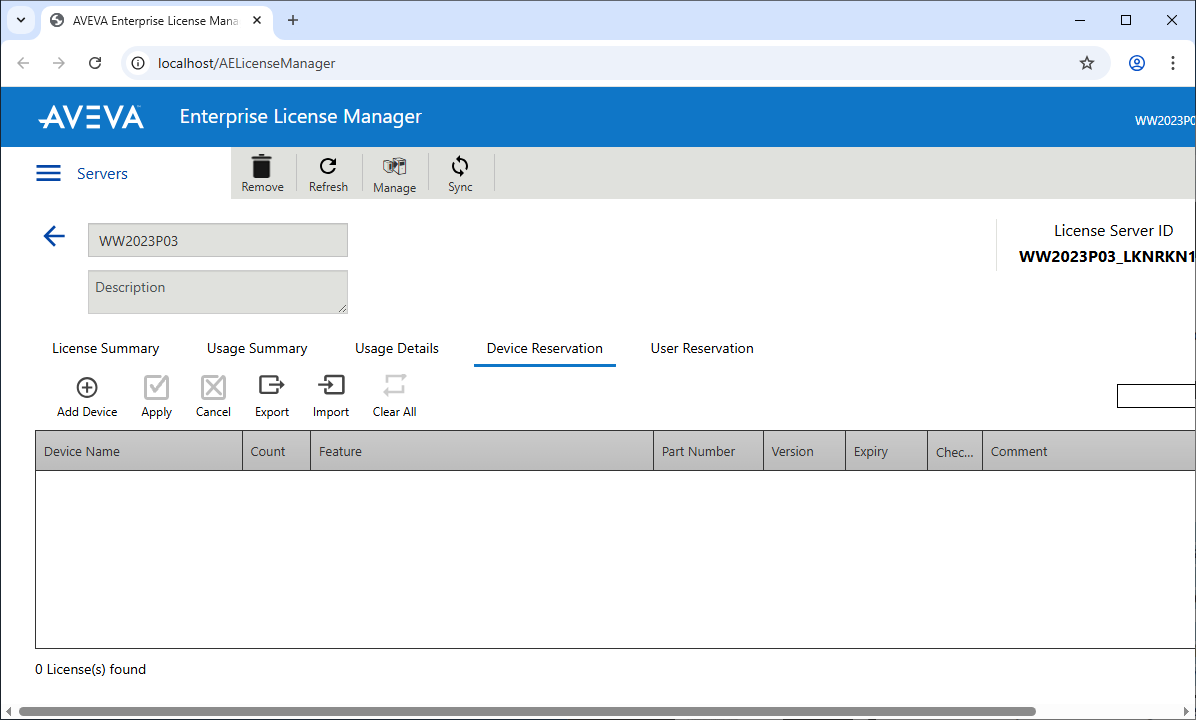Click the search box above the table
Viewport: 1196px width, 720px height.
point(1156,396)
